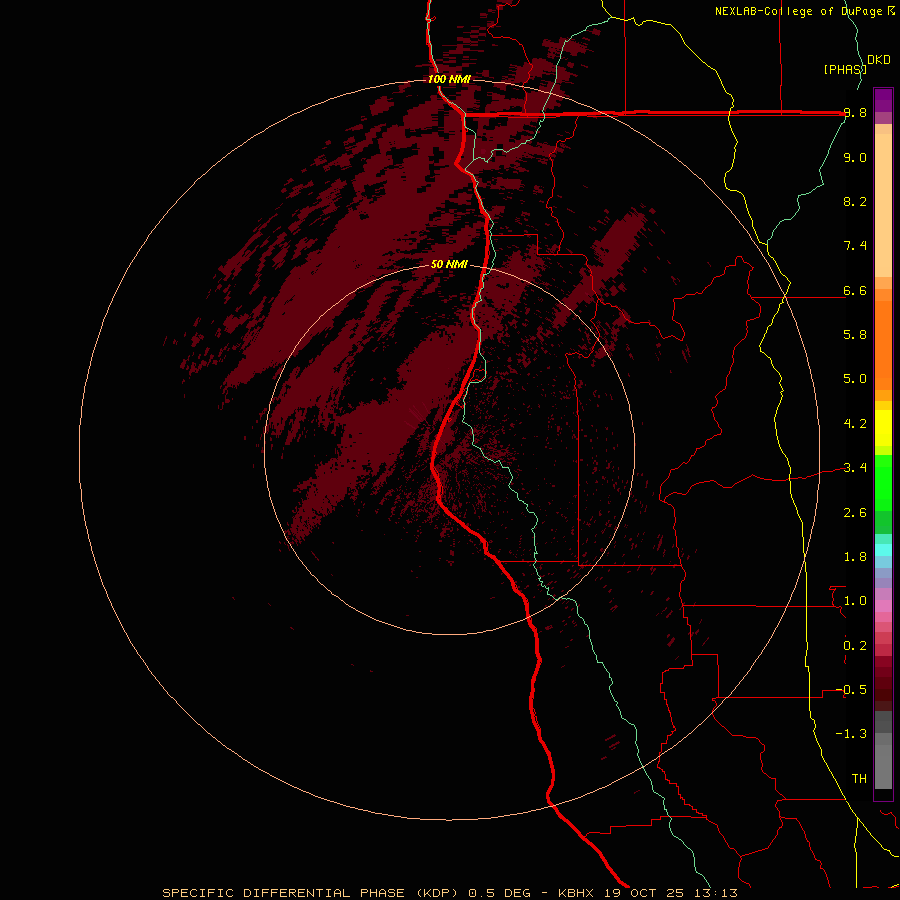Click the gray swatch near TH on scale

883,766
